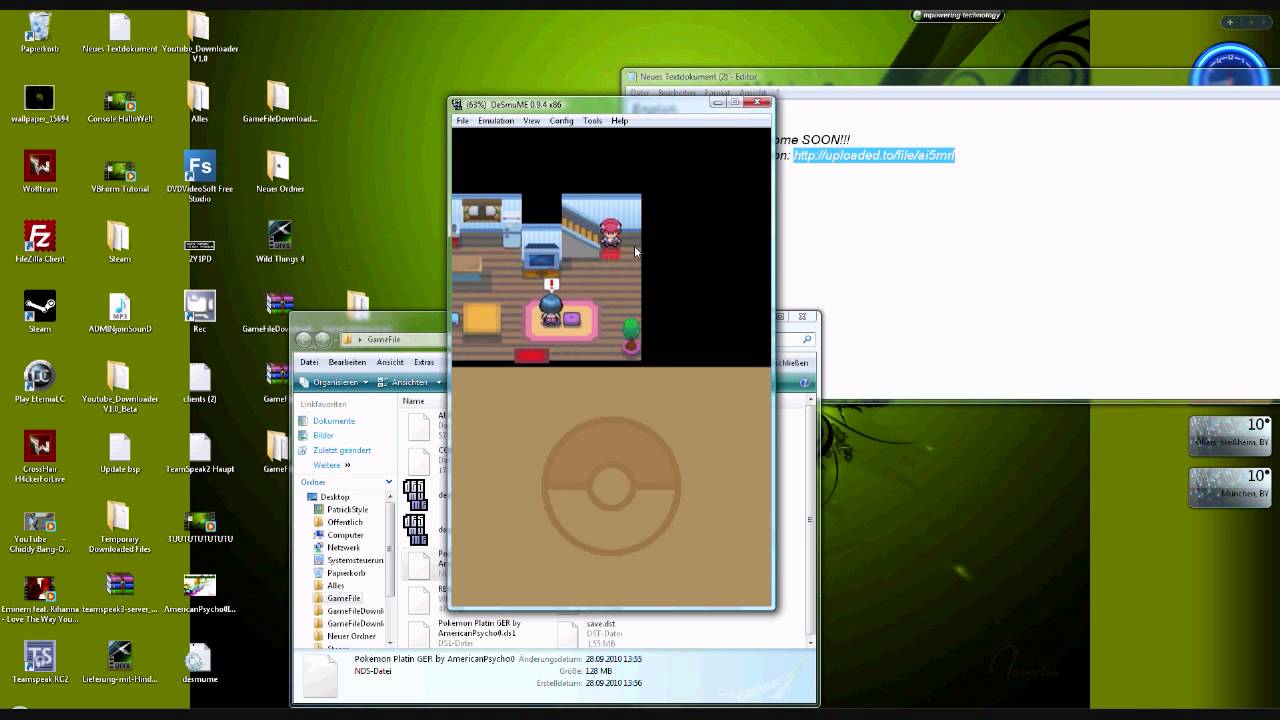Open the DeSmuME Tools menu

point(593,121)
